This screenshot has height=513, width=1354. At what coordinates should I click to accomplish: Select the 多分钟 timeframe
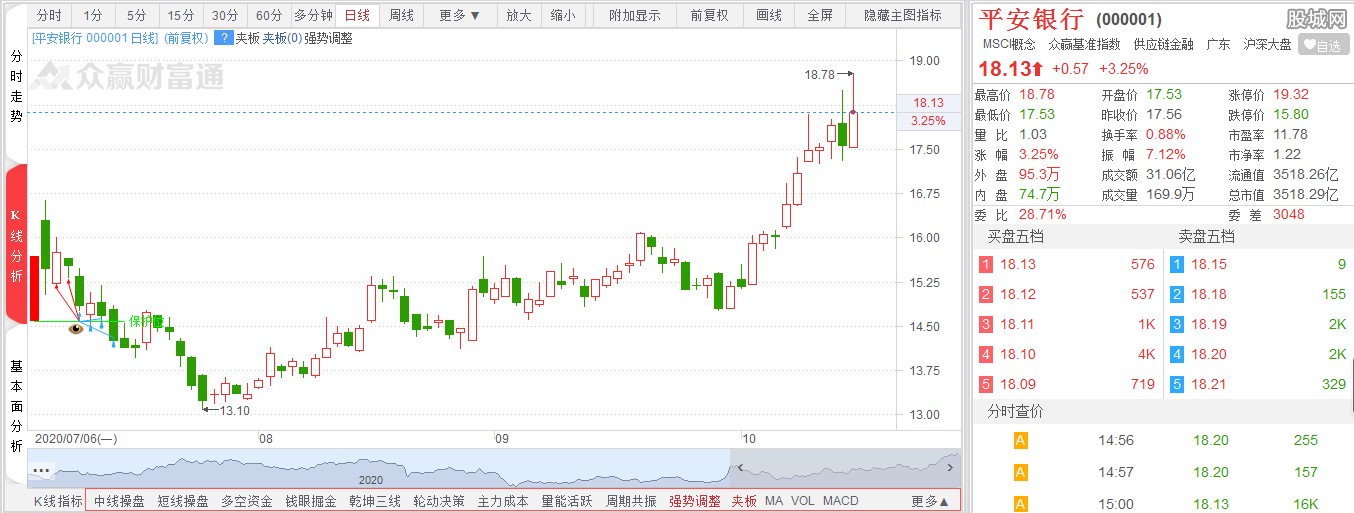pyautogui.click(x=313, y=15)
